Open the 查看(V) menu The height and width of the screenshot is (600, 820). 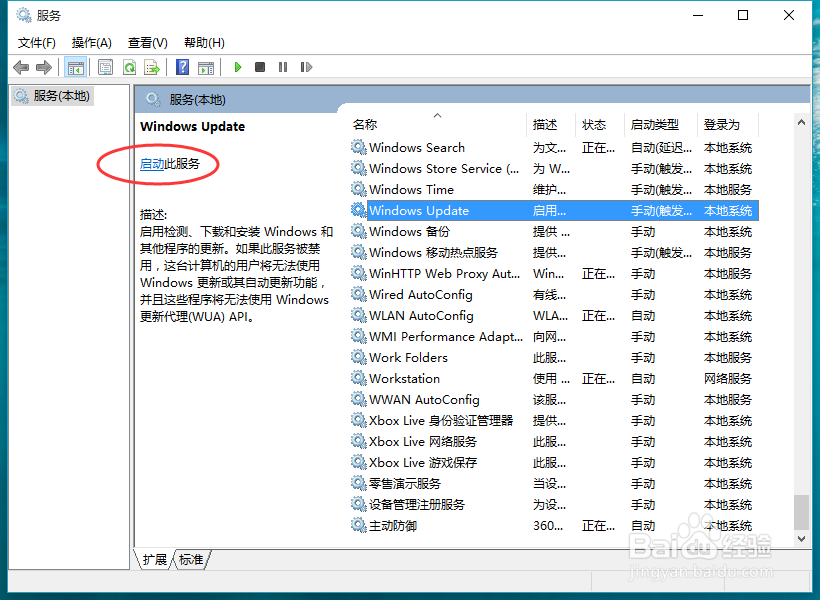(147, 42)
